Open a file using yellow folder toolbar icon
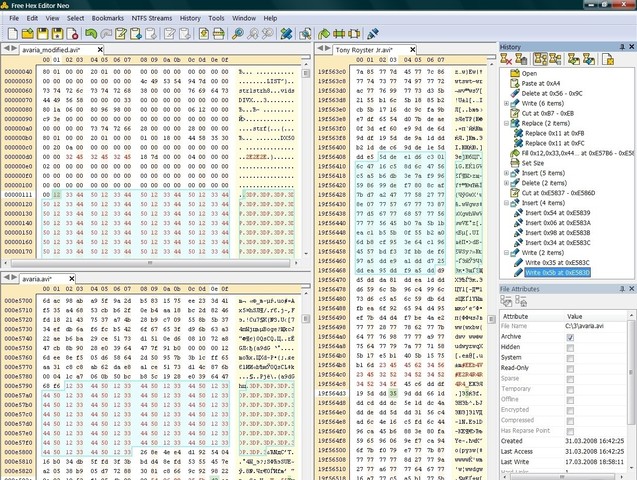Viewport: 637px width, 480px height. click(x=28, y=34)
